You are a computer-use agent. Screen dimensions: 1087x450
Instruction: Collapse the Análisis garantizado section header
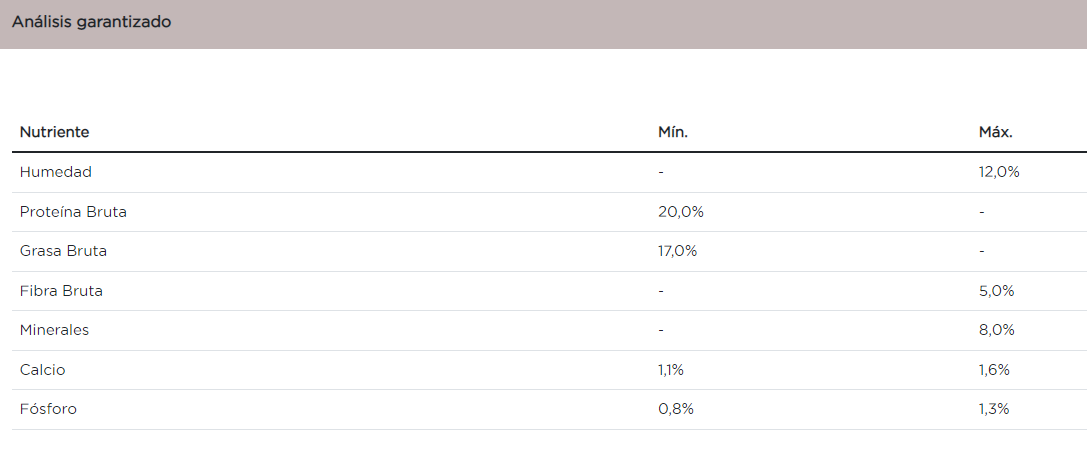92,22
